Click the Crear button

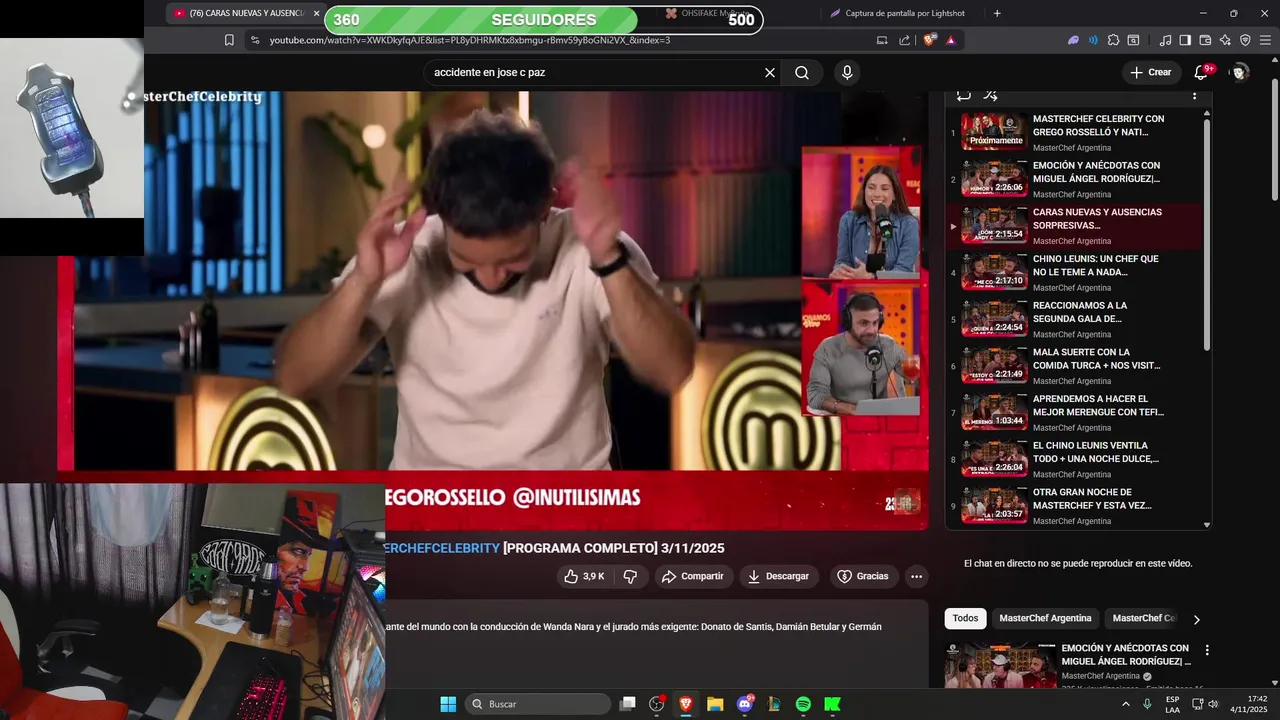click(x=1150, y=72)
